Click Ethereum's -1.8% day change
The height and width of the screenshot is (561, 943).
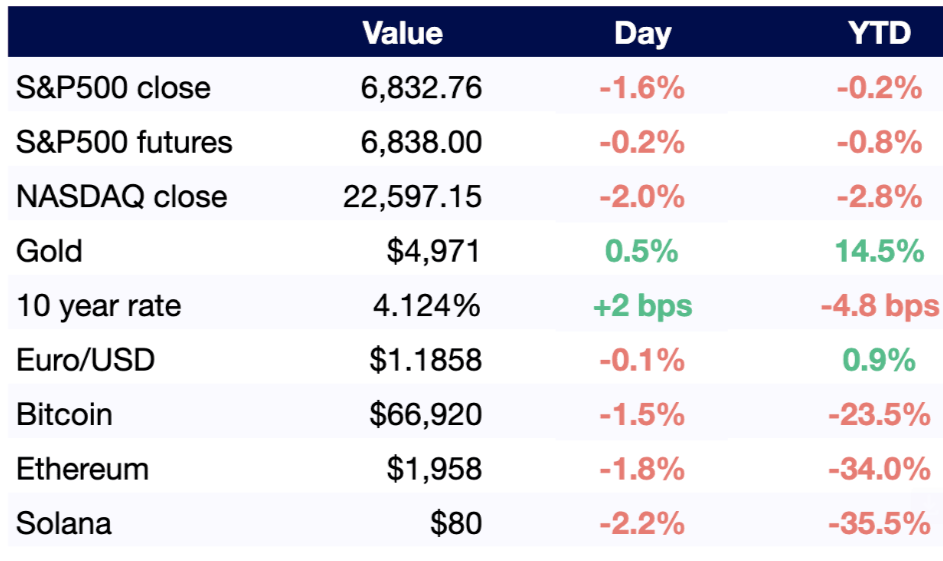click(x=642, y=468)
